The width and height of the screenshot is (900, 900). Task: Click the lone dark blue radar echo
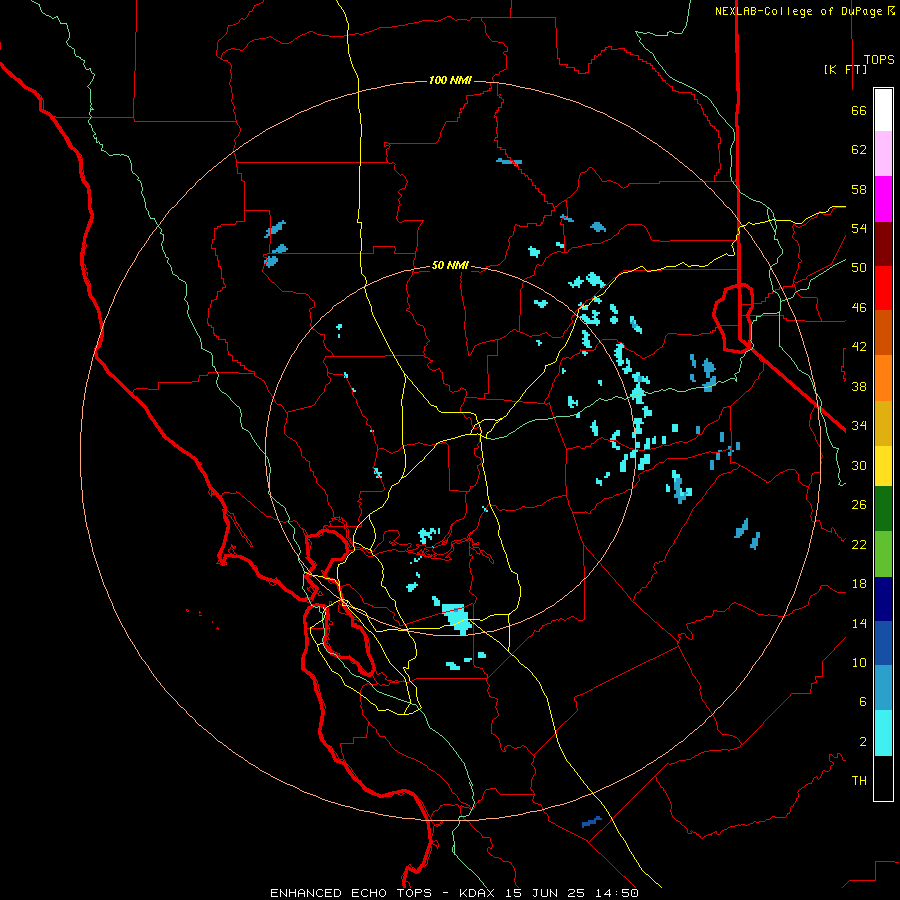coord(592,822)
